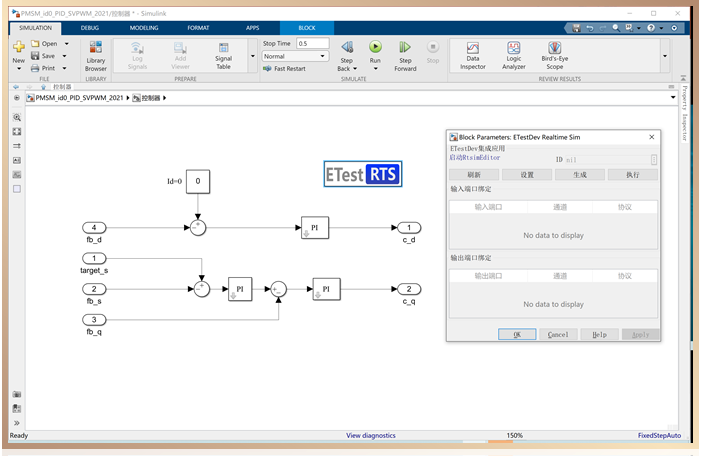The height and width of the screenshot is (456, 701).
Task: Switch to the MODELING tab
Action: [144, 28]
